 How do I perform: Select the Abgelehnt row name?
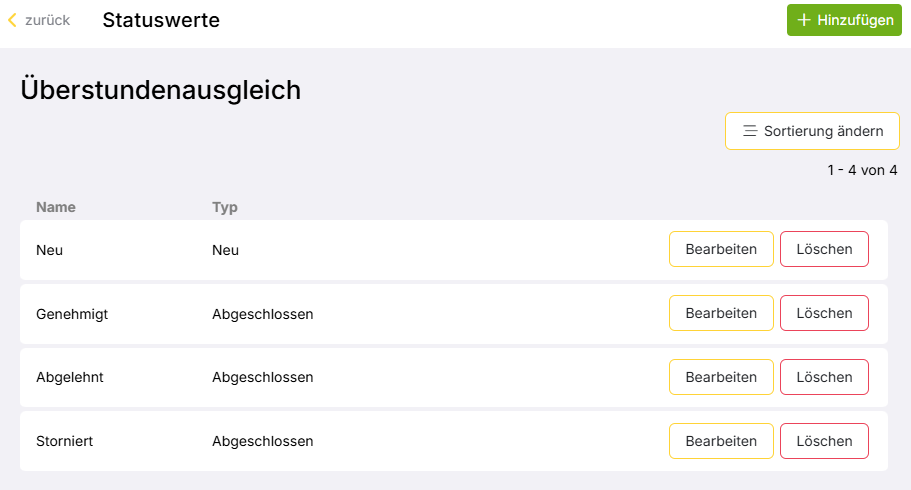(70, 378)
